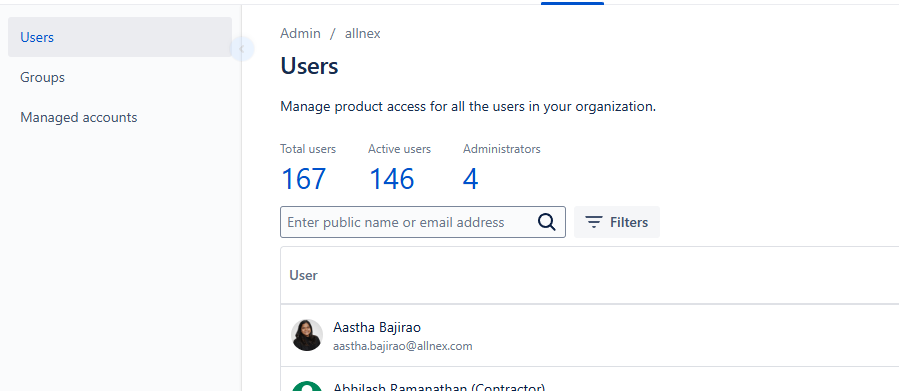Image resolution: width=899 pixels, height=391 pixels.
Task: Click the Admin breadcrumb link
Action: click(300, 33)
